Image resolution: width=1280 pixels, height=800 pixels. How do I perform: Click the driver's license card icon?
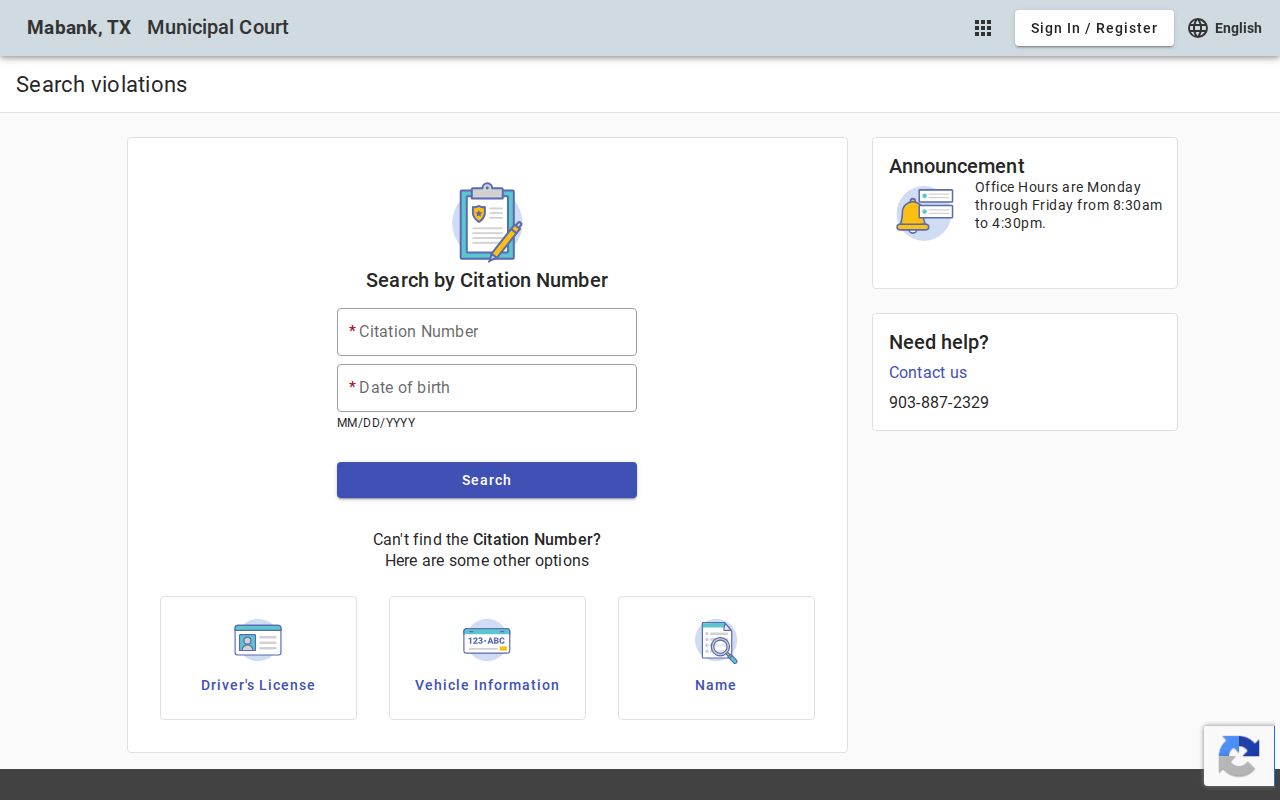(x=258, y=640)
